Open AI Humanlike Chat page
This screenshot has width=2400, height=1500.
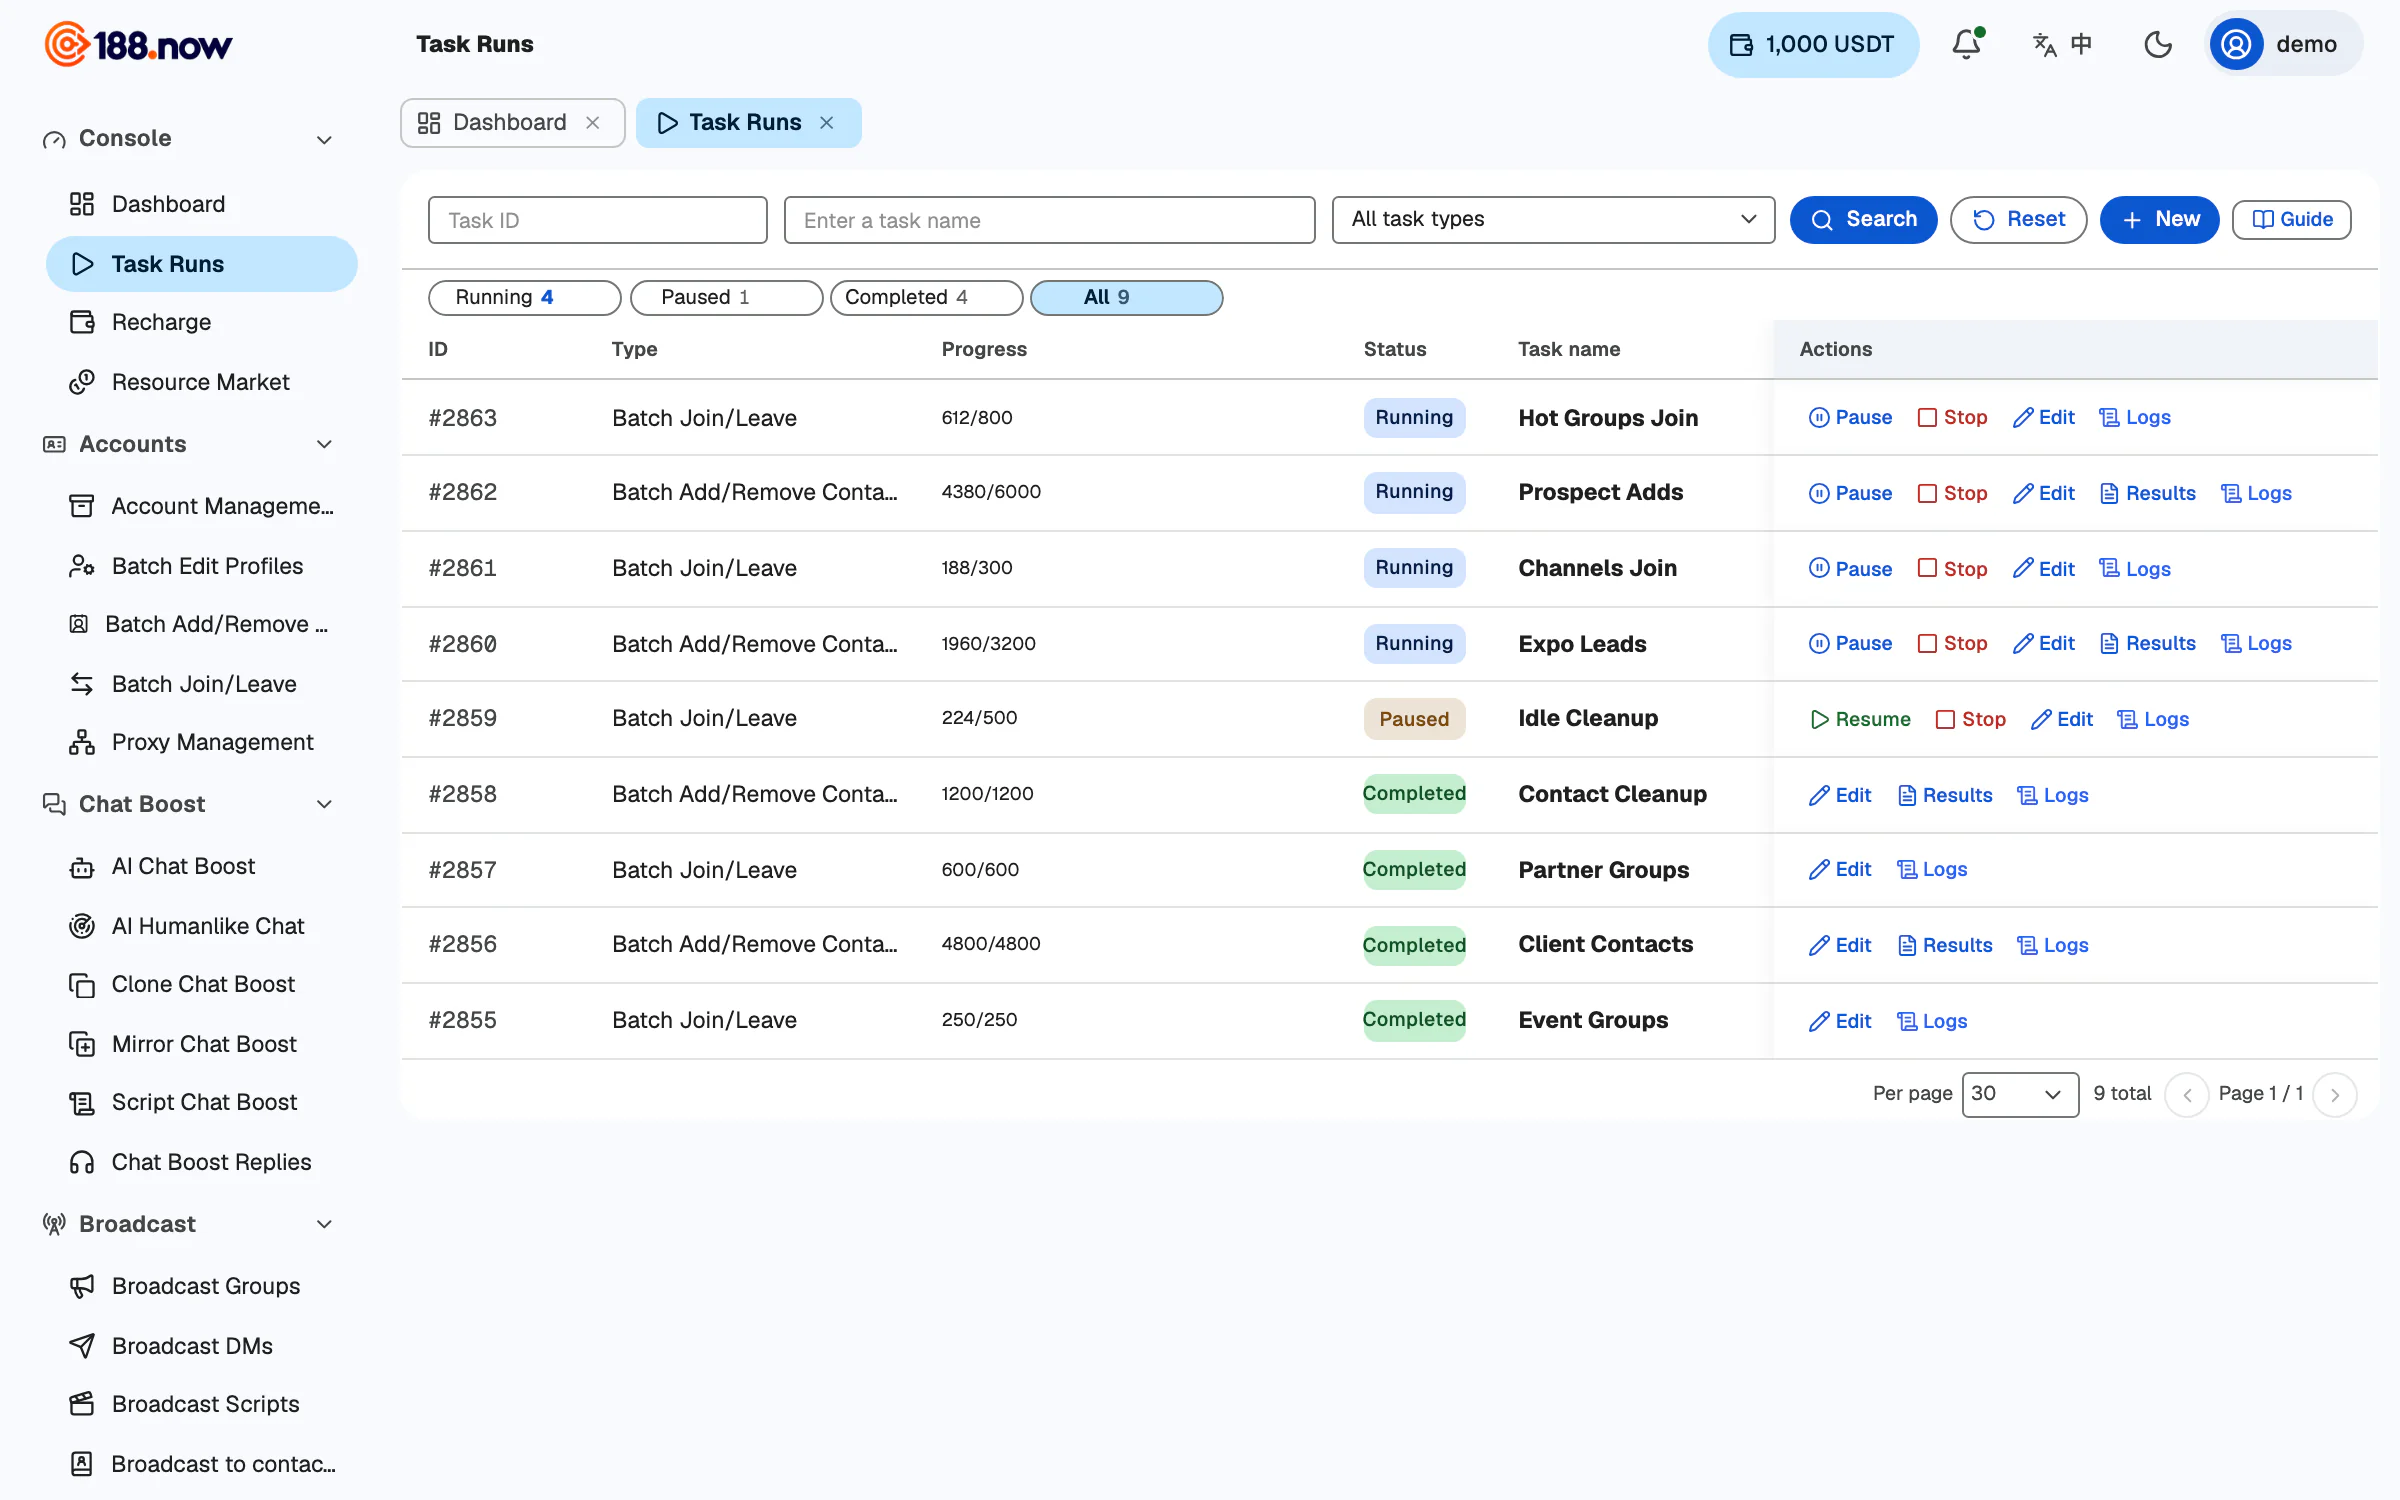pyautogui.click(x=202, y=926)
